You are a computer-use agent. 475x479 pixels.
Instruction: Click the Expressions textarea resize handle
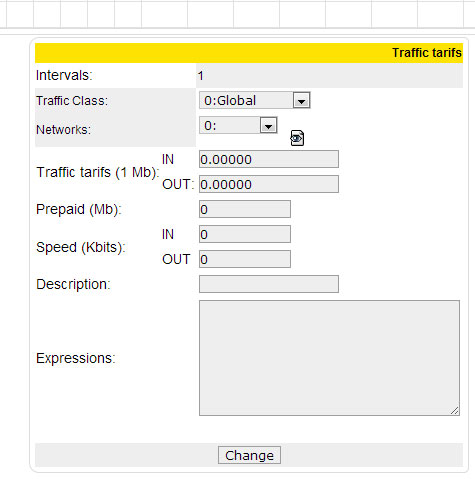click(455, 411)
